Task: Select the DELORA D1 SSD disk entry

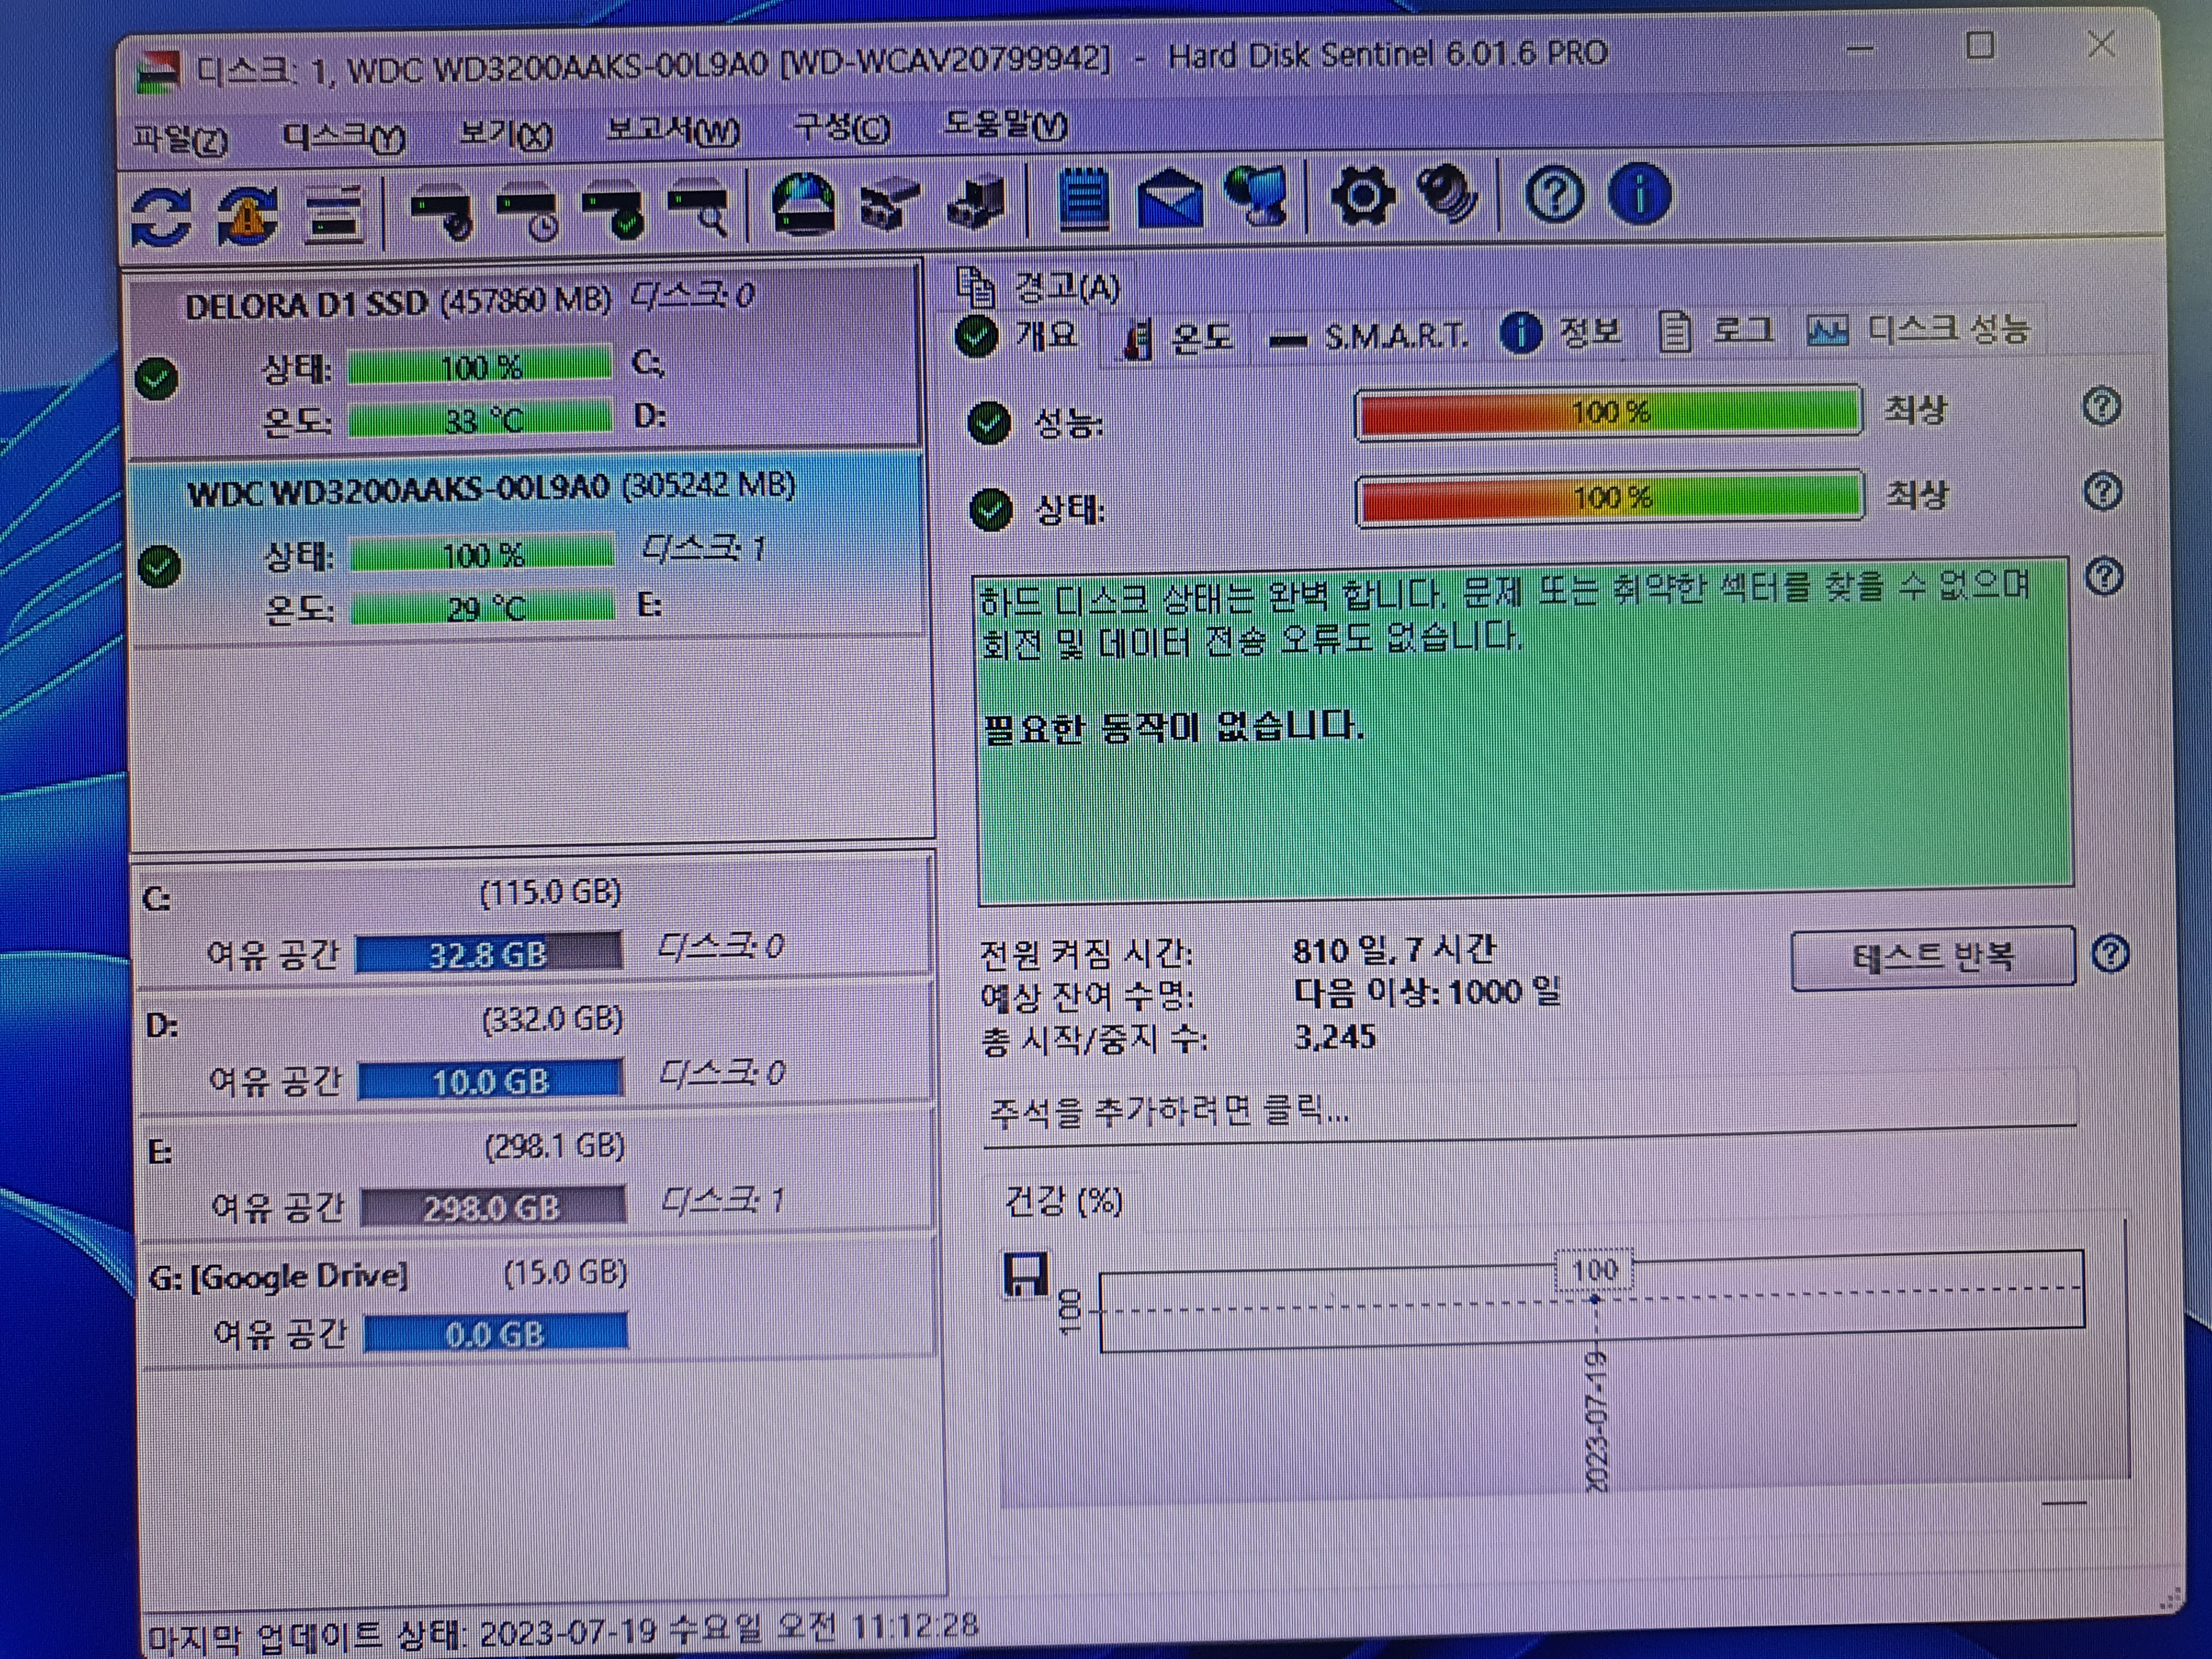Action: coord(526,359)
